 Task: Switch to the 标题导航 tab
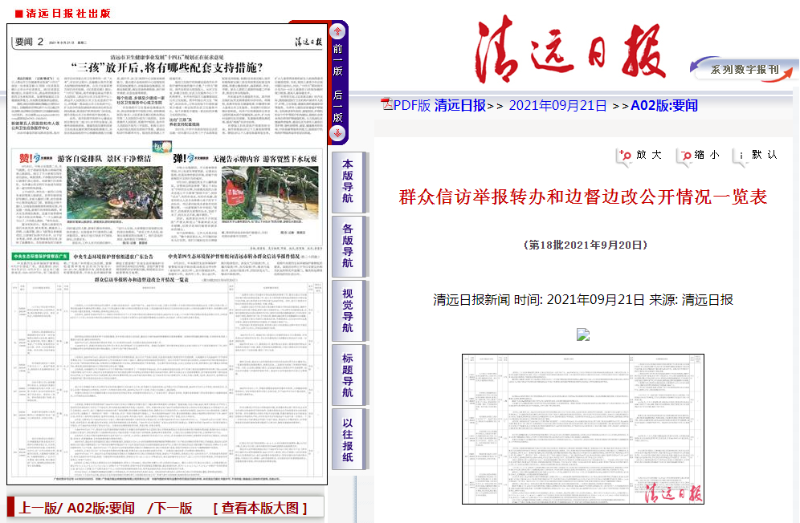(x=348, y=375)
